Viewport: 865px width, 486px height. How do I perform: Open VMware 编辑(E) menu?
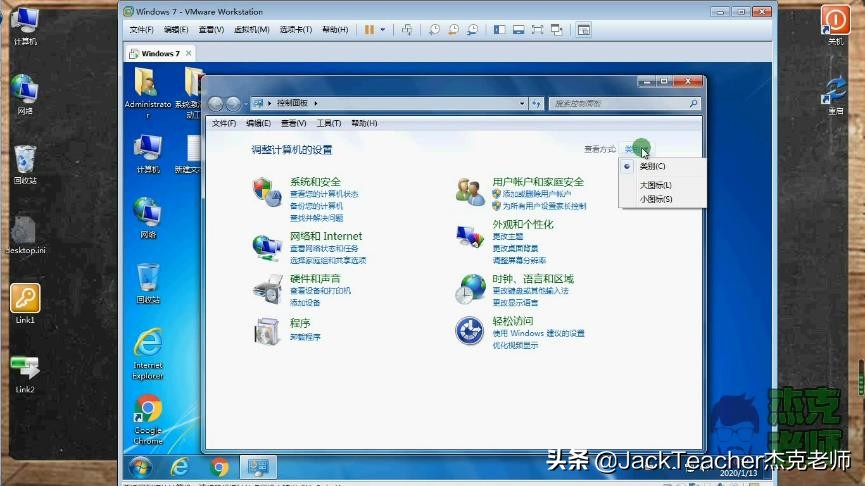(x=176, y=30)
